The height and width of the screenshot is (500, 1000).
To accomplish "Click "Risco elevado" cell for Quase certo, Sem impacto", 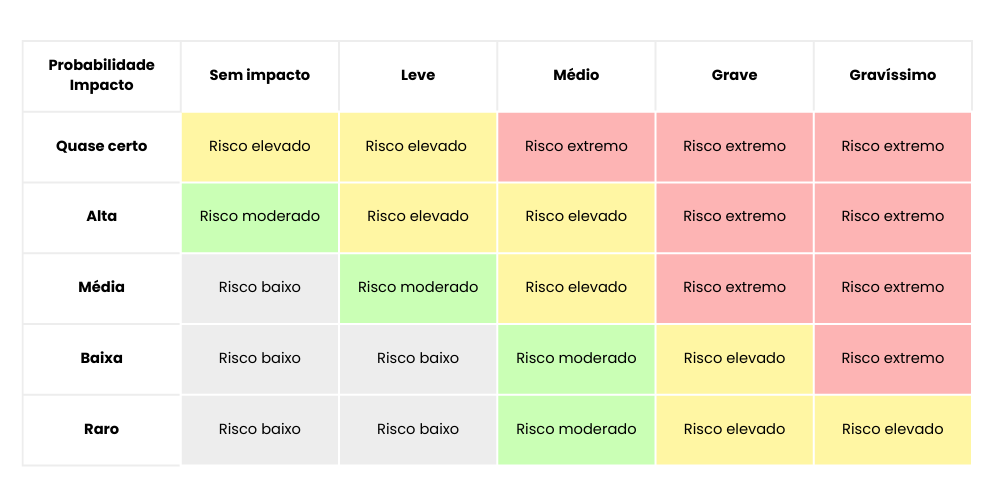I will (259, 146).
